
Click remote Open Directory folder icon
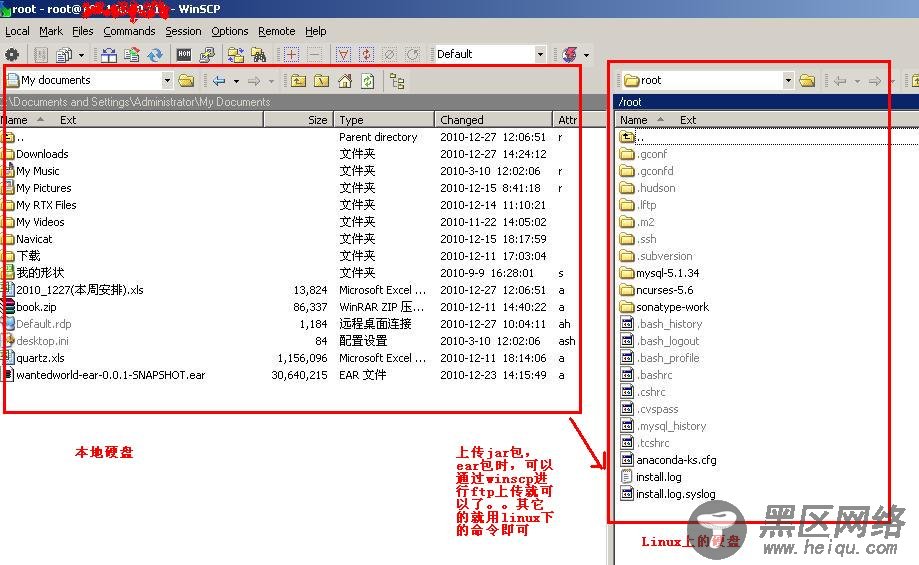pyautogui.click(x=807, y=80)
